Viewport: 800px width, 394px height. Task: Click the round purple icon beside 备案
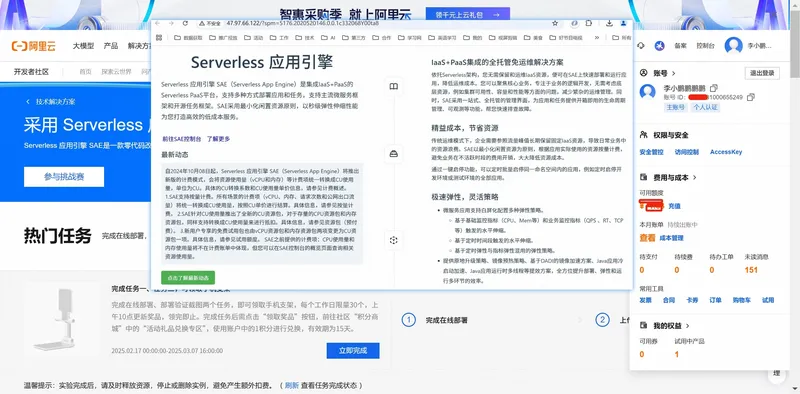tap(659, 45)
